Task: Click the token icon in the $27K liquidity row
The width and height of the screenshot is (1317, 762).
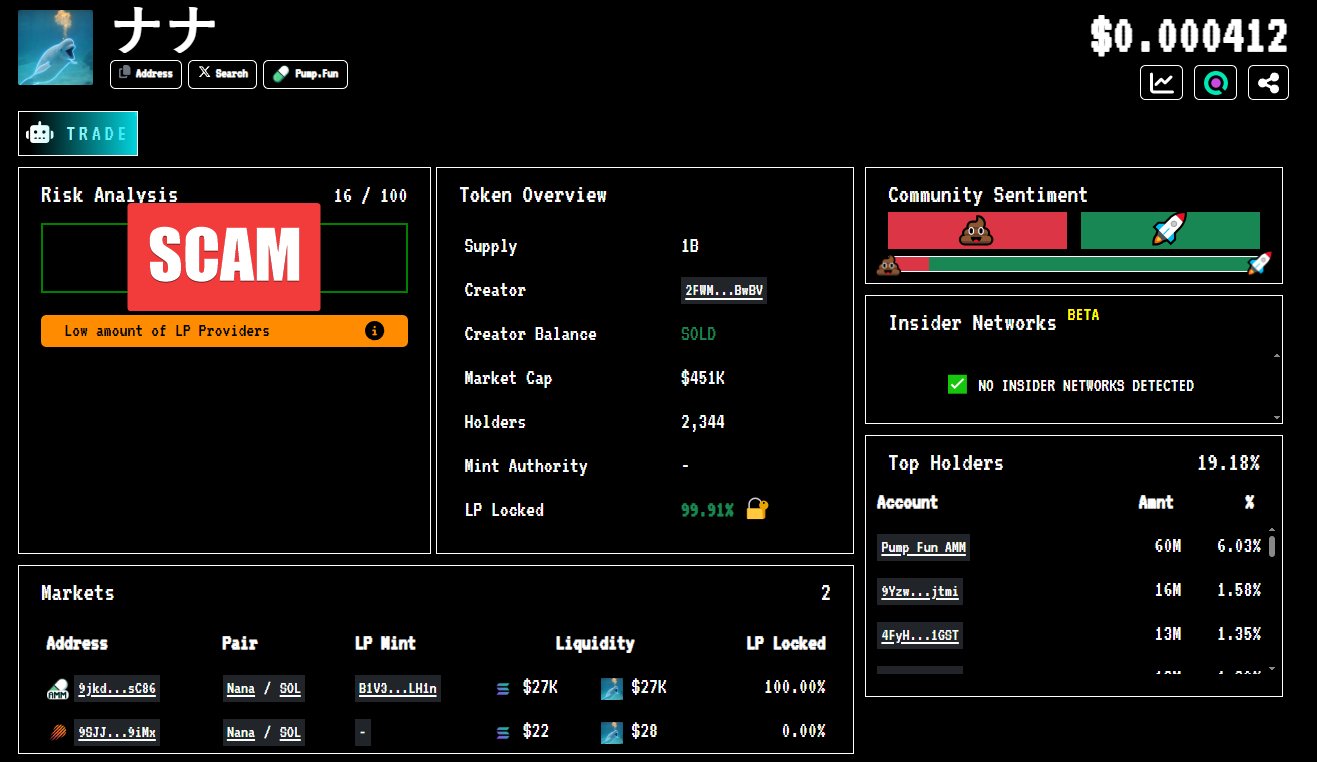Action: click(x=612, y=688)
